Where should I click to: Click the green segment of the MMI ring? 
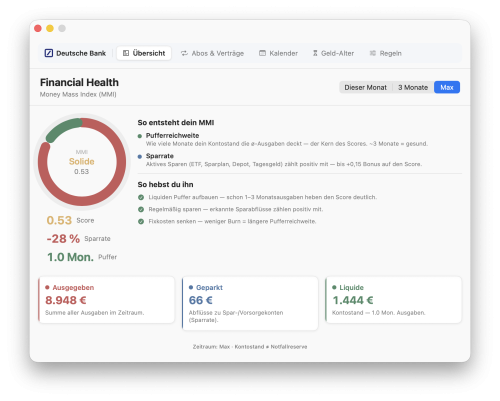click(62, 129)
